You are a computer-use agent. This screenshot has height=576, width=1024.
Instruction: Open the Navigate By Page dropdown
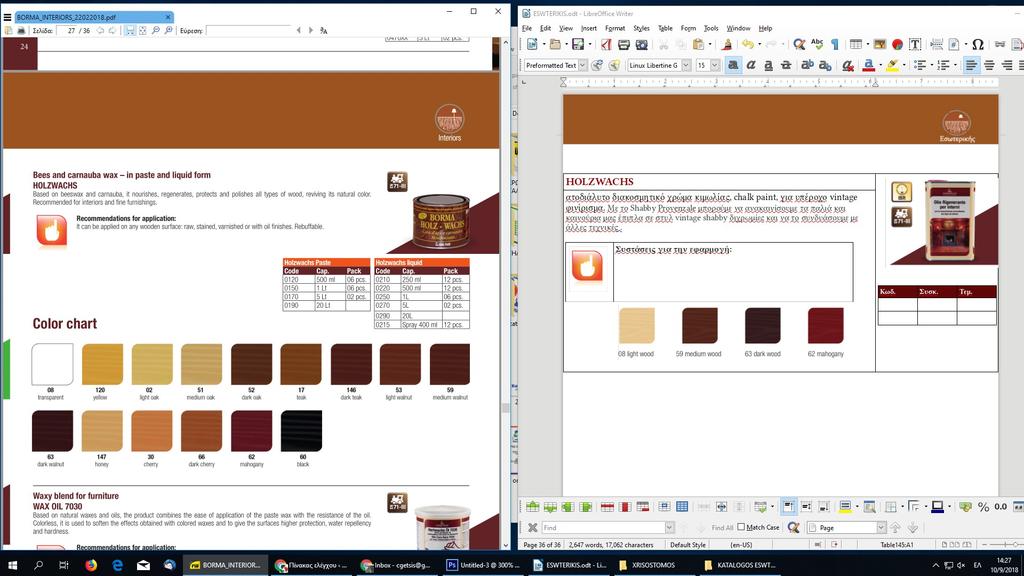pos(880,528)
